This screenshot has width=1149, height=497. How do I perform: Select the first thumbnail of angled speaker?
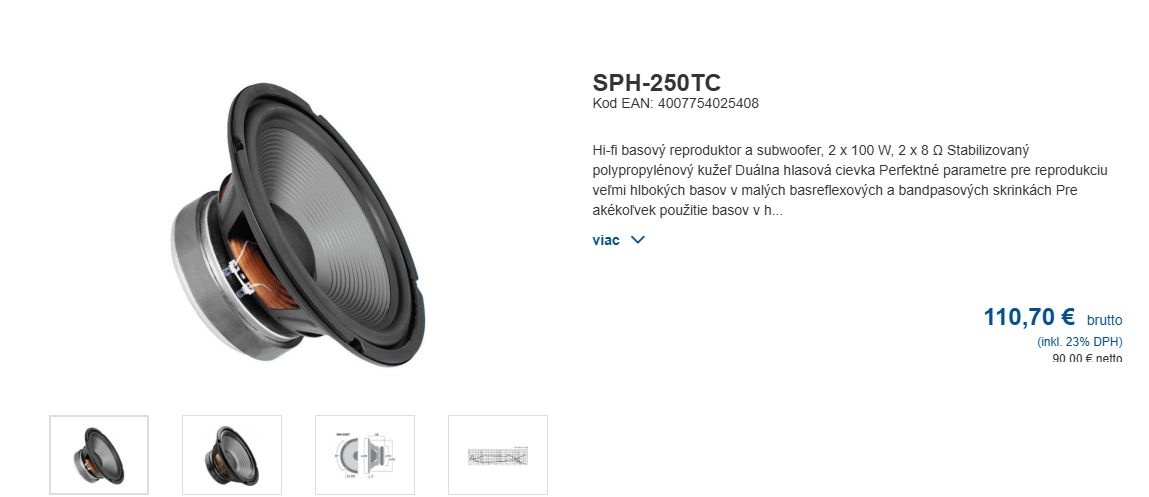99,454
